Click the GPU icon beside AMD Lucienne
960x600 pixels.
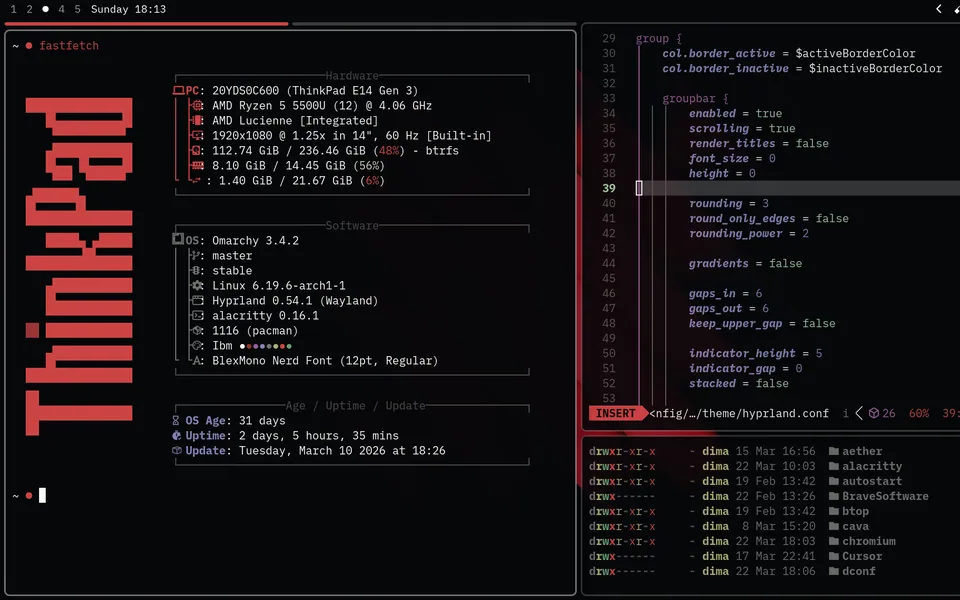tap(197, 121)
